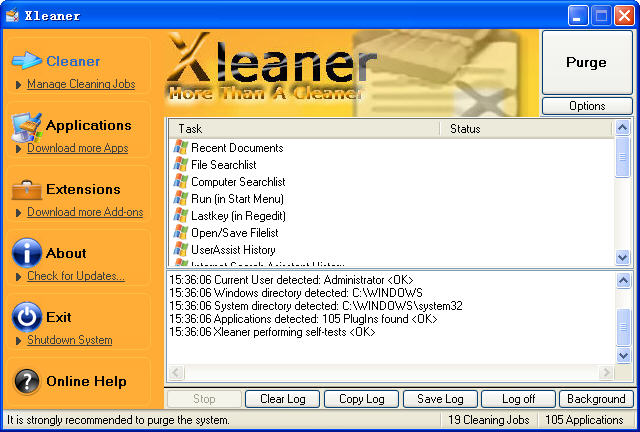Click the Cleaner blue arrow icon
This screenshot has width=640, height=432.
27,60
